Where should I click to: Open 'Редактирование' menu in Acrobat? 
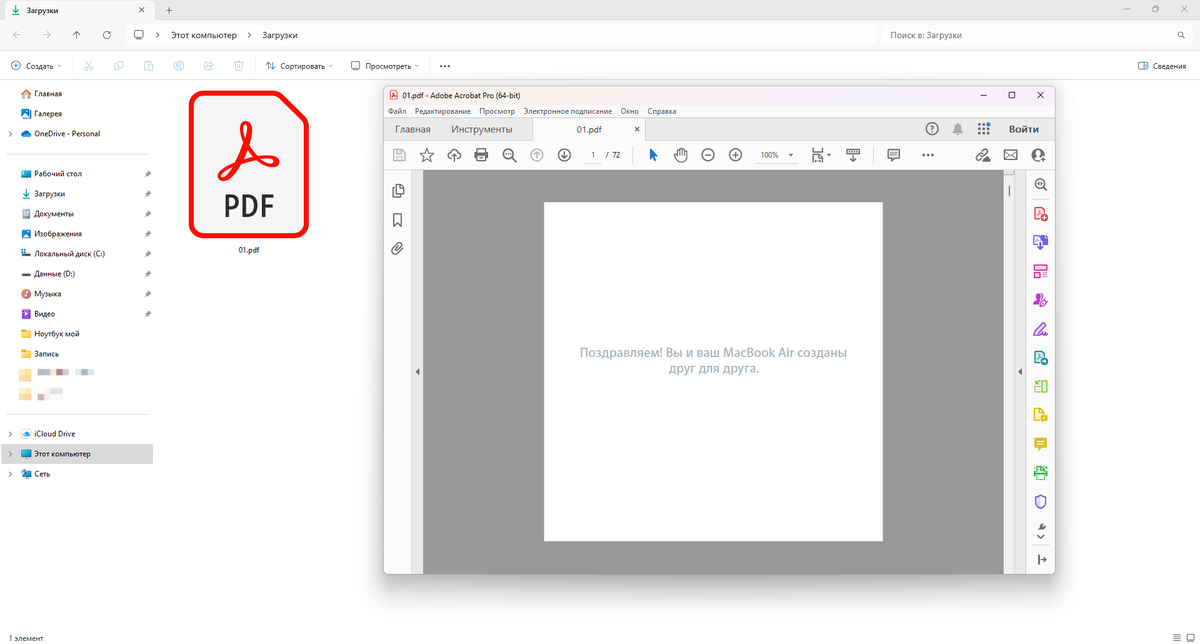(443, 111)
